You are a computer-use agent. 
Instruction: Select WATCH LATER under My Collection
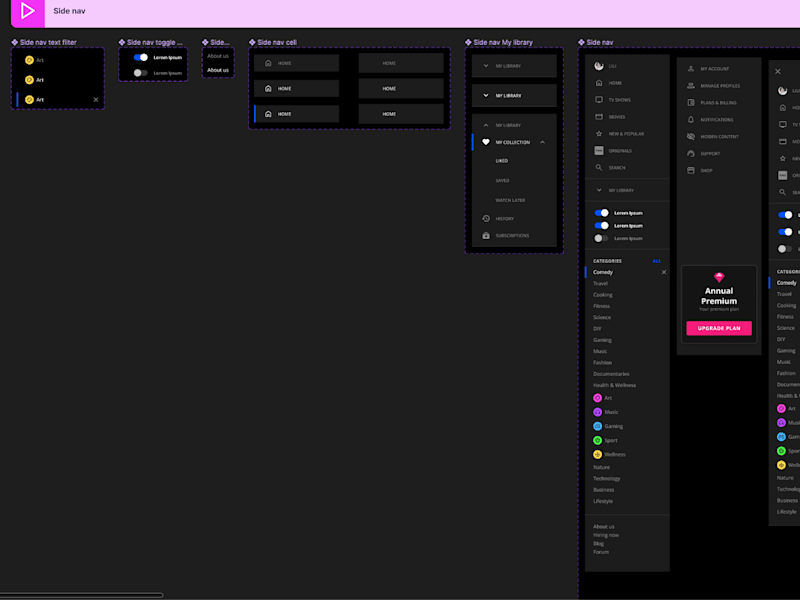pyautogui.click(x=510, y=201)
